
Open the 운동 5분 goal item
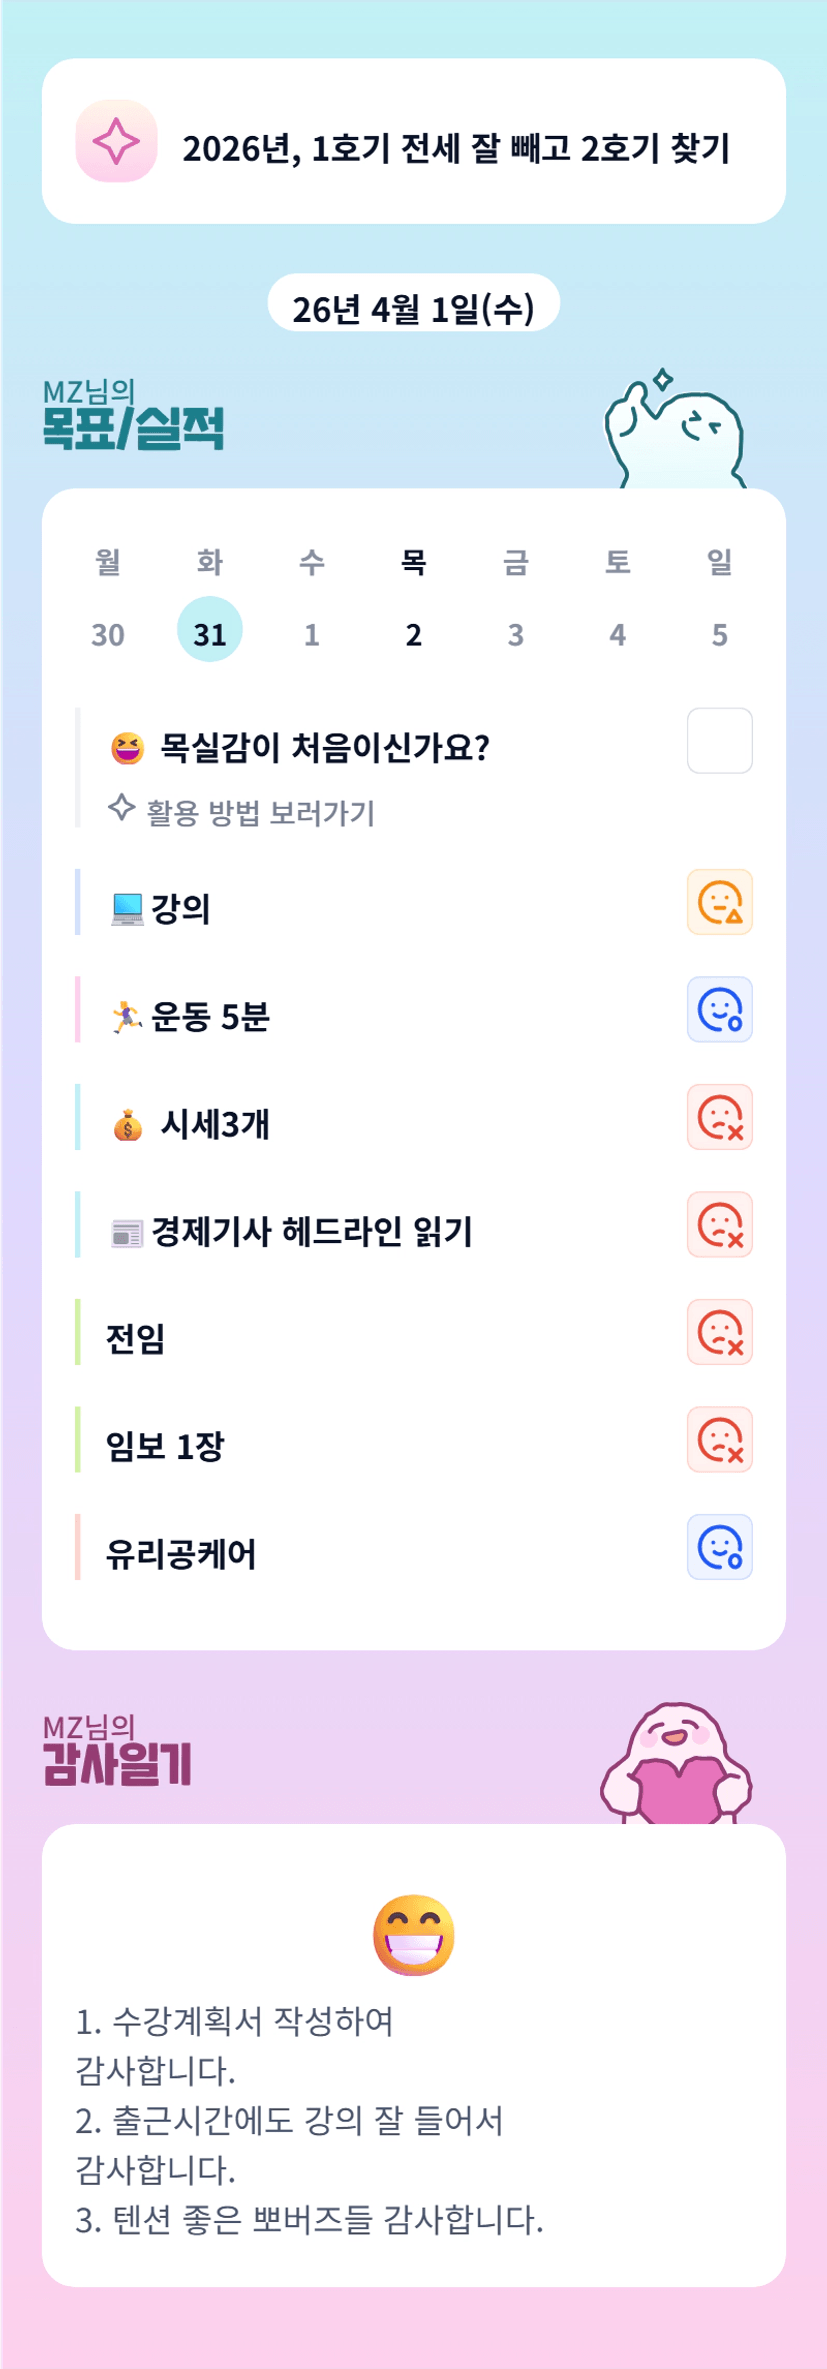[x=210, y=1017]
